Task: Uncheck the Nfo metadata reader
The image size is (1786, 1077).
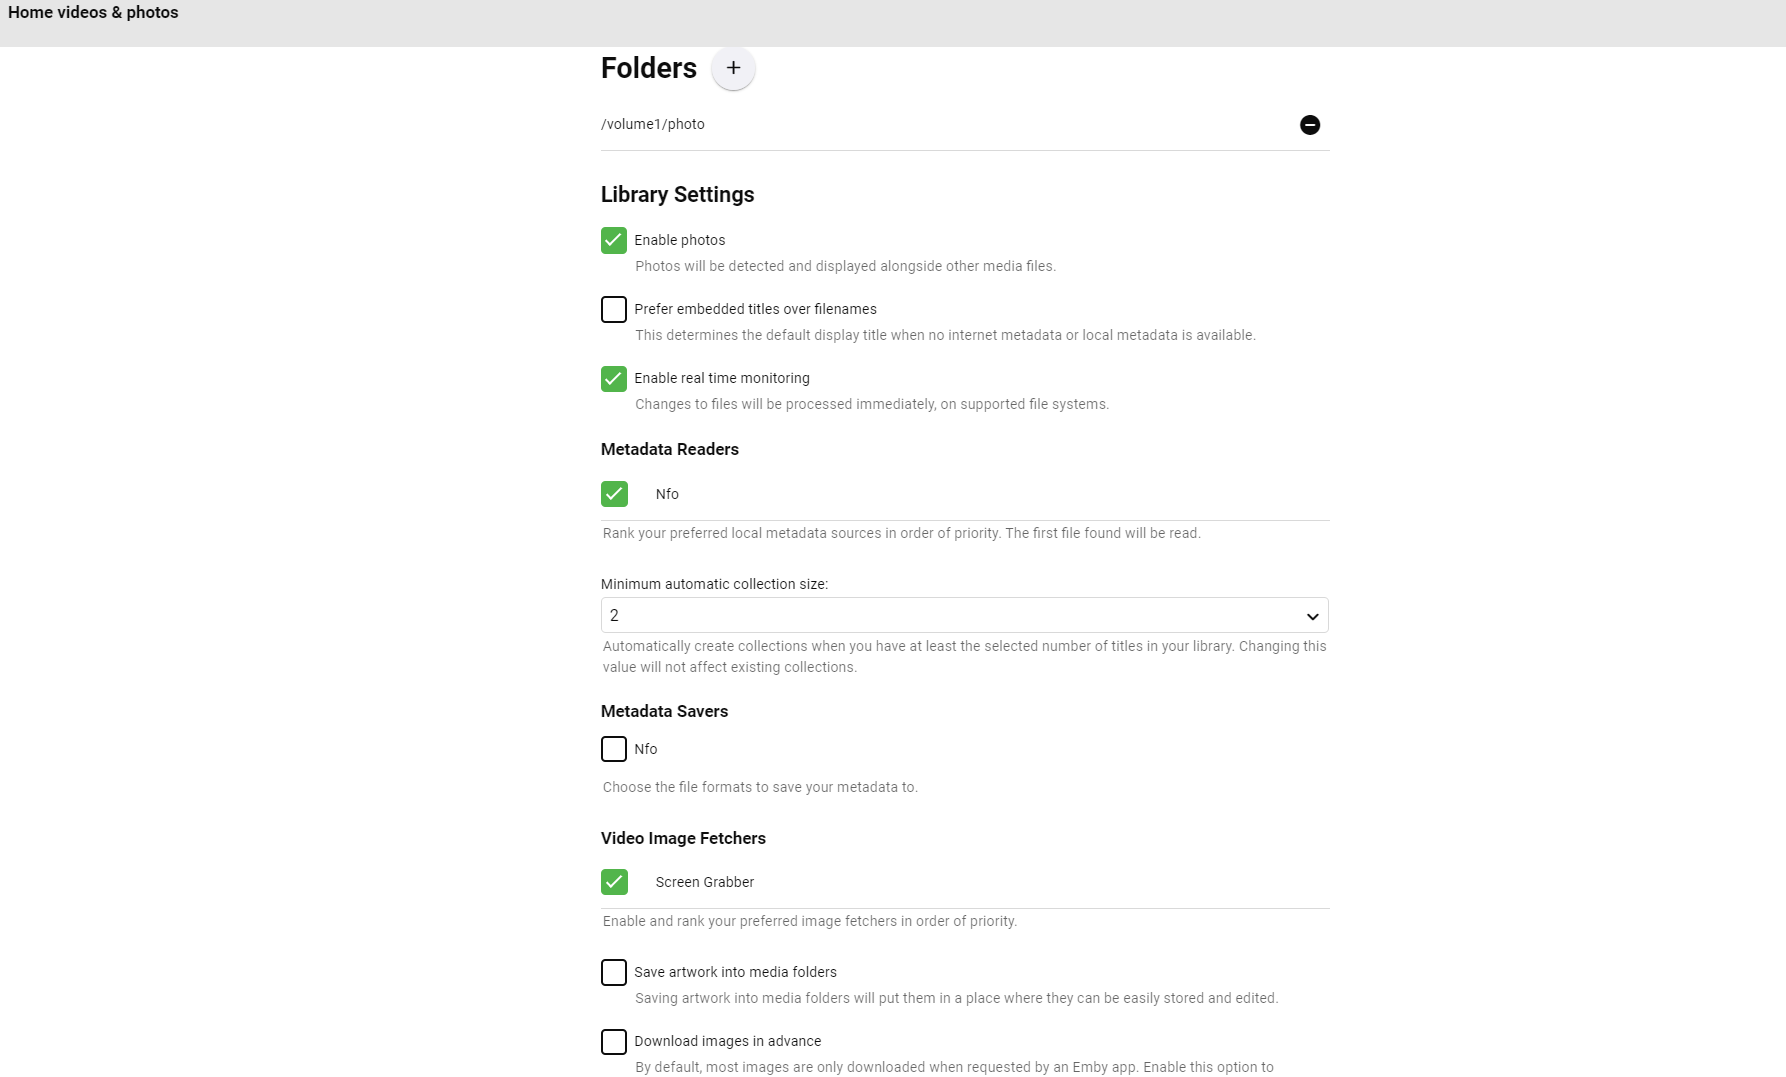Action: click(614, 494)
